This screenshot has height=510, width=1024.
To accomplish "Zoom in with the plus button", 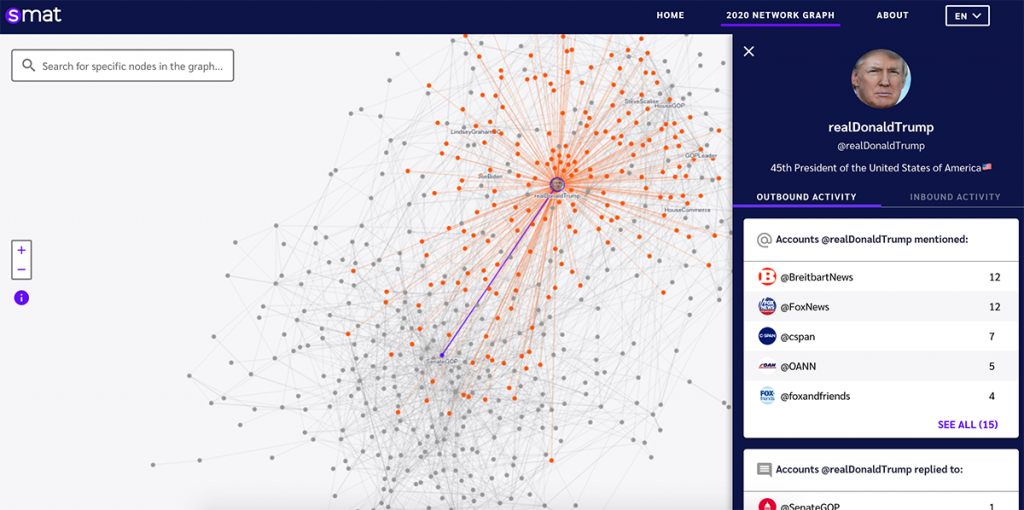I will [22, 250].
